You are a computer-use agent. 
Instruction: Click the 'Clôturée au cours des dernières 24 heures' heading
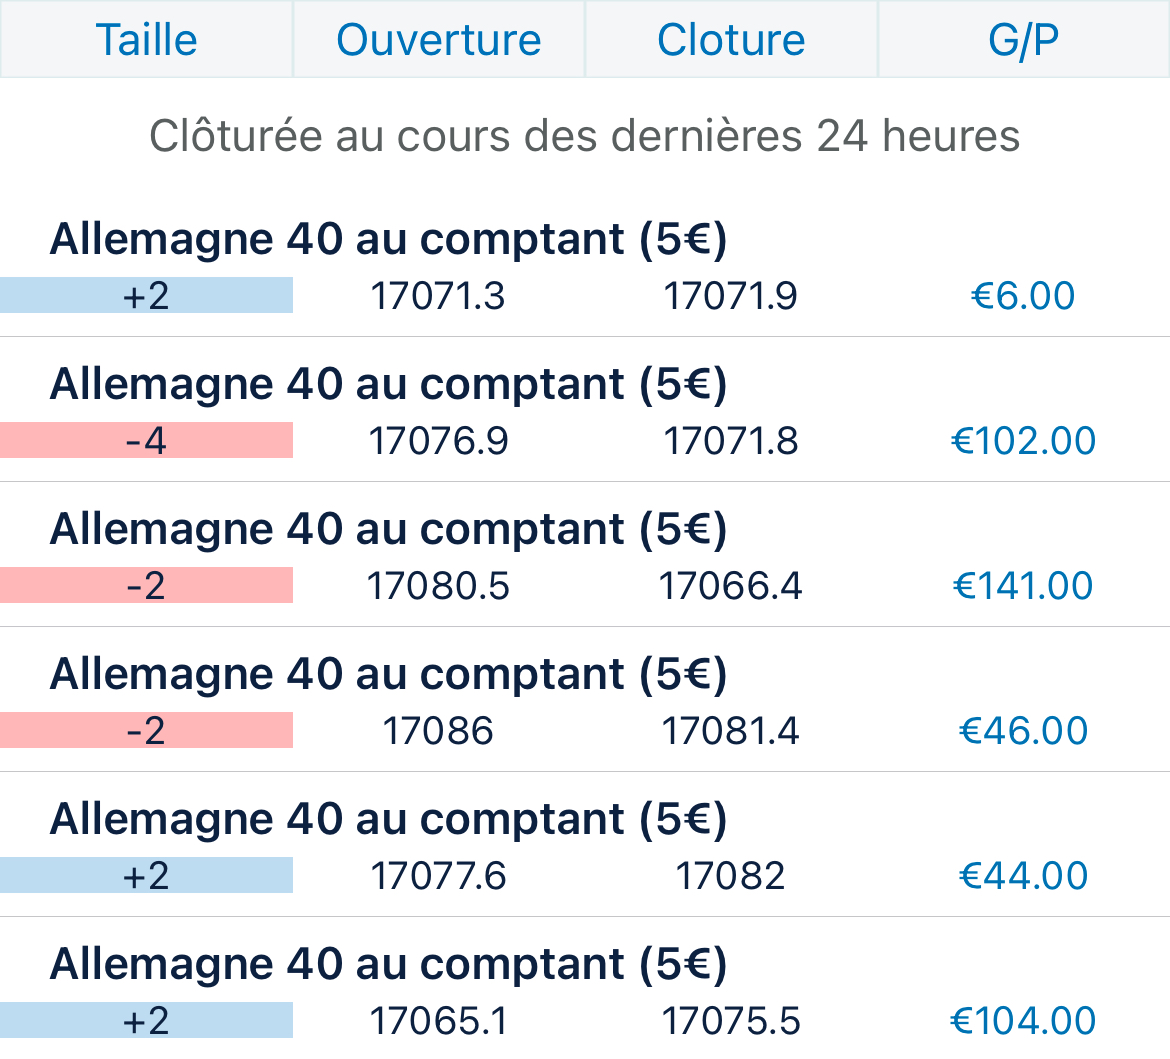tap(585, 136)
